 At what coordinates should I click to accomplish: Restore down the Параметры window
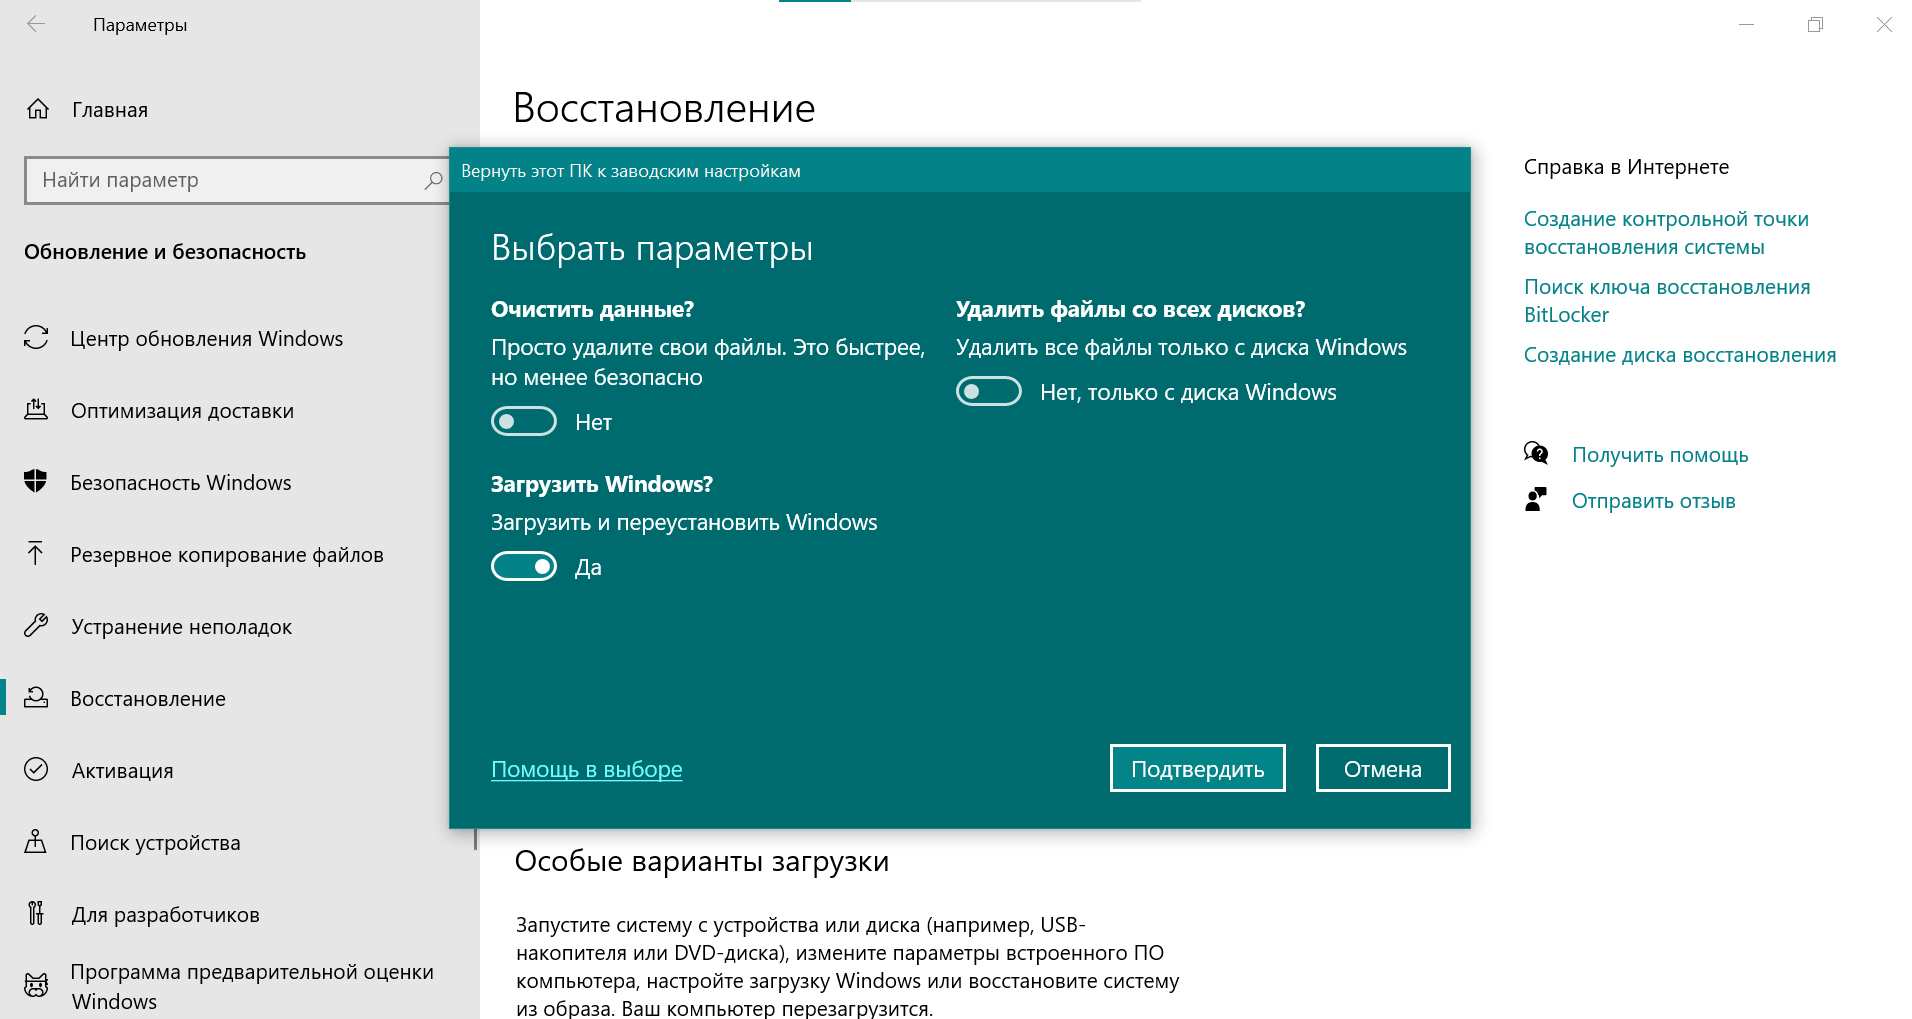click(1816, 24)
